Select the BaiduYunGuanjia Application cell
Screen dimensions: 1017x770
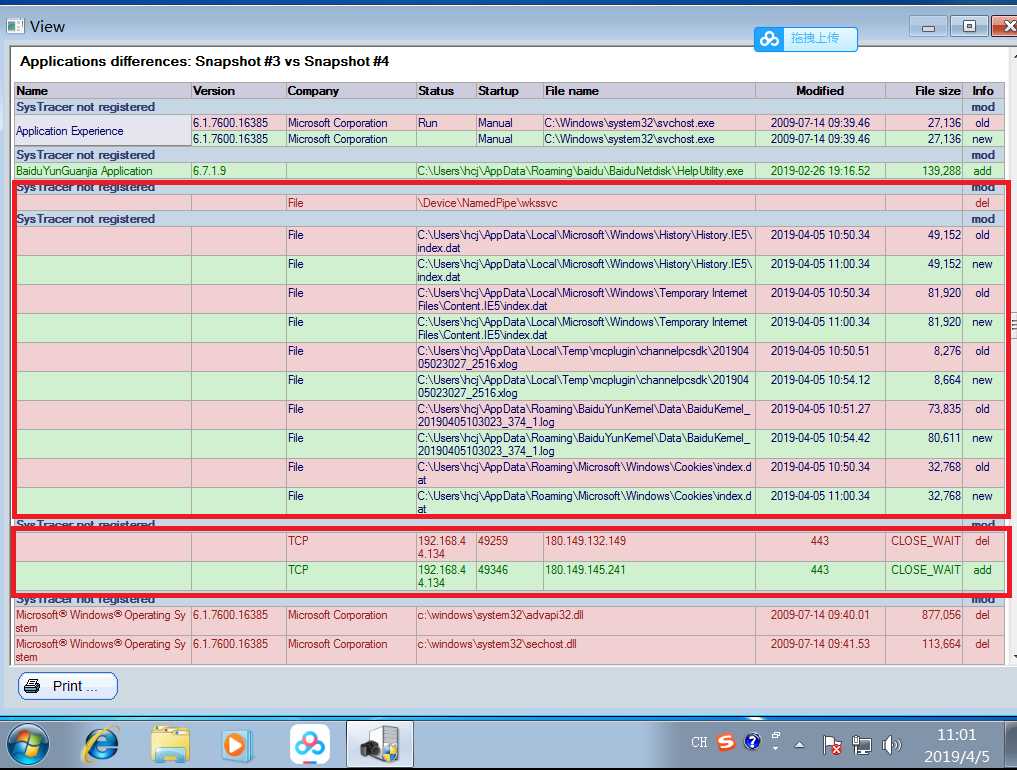coord(102,171)
